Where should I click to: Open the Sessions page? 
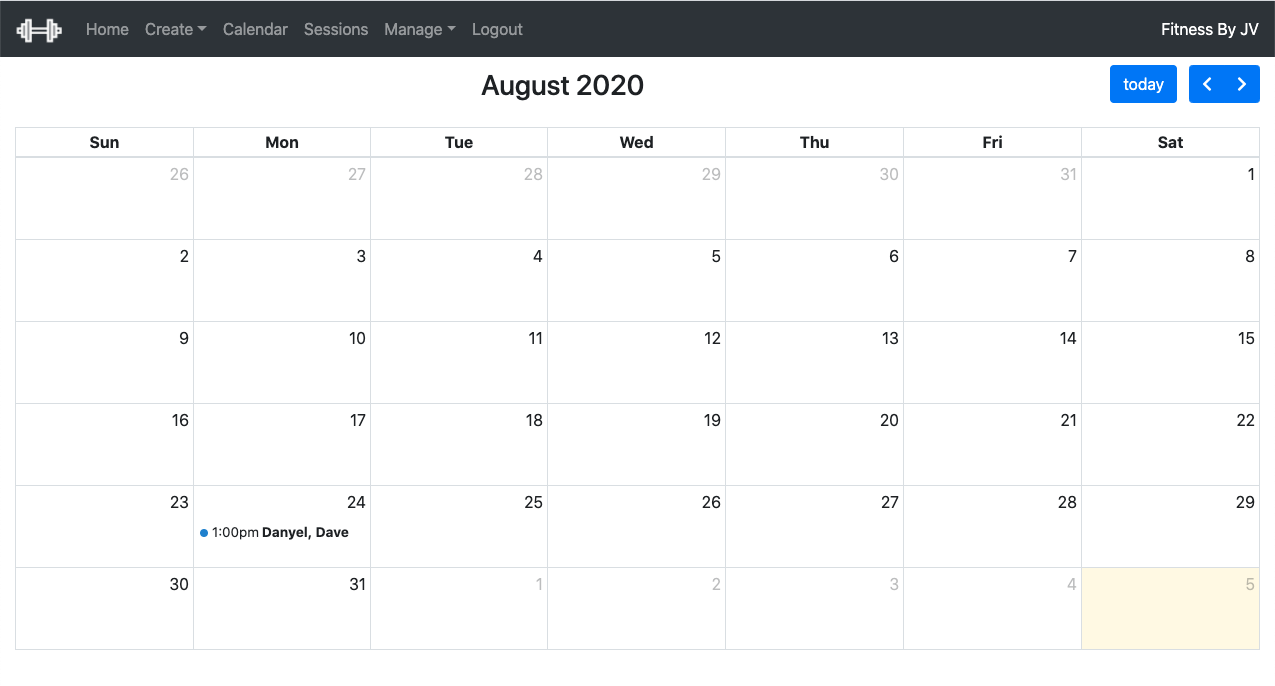pos(336,29)
